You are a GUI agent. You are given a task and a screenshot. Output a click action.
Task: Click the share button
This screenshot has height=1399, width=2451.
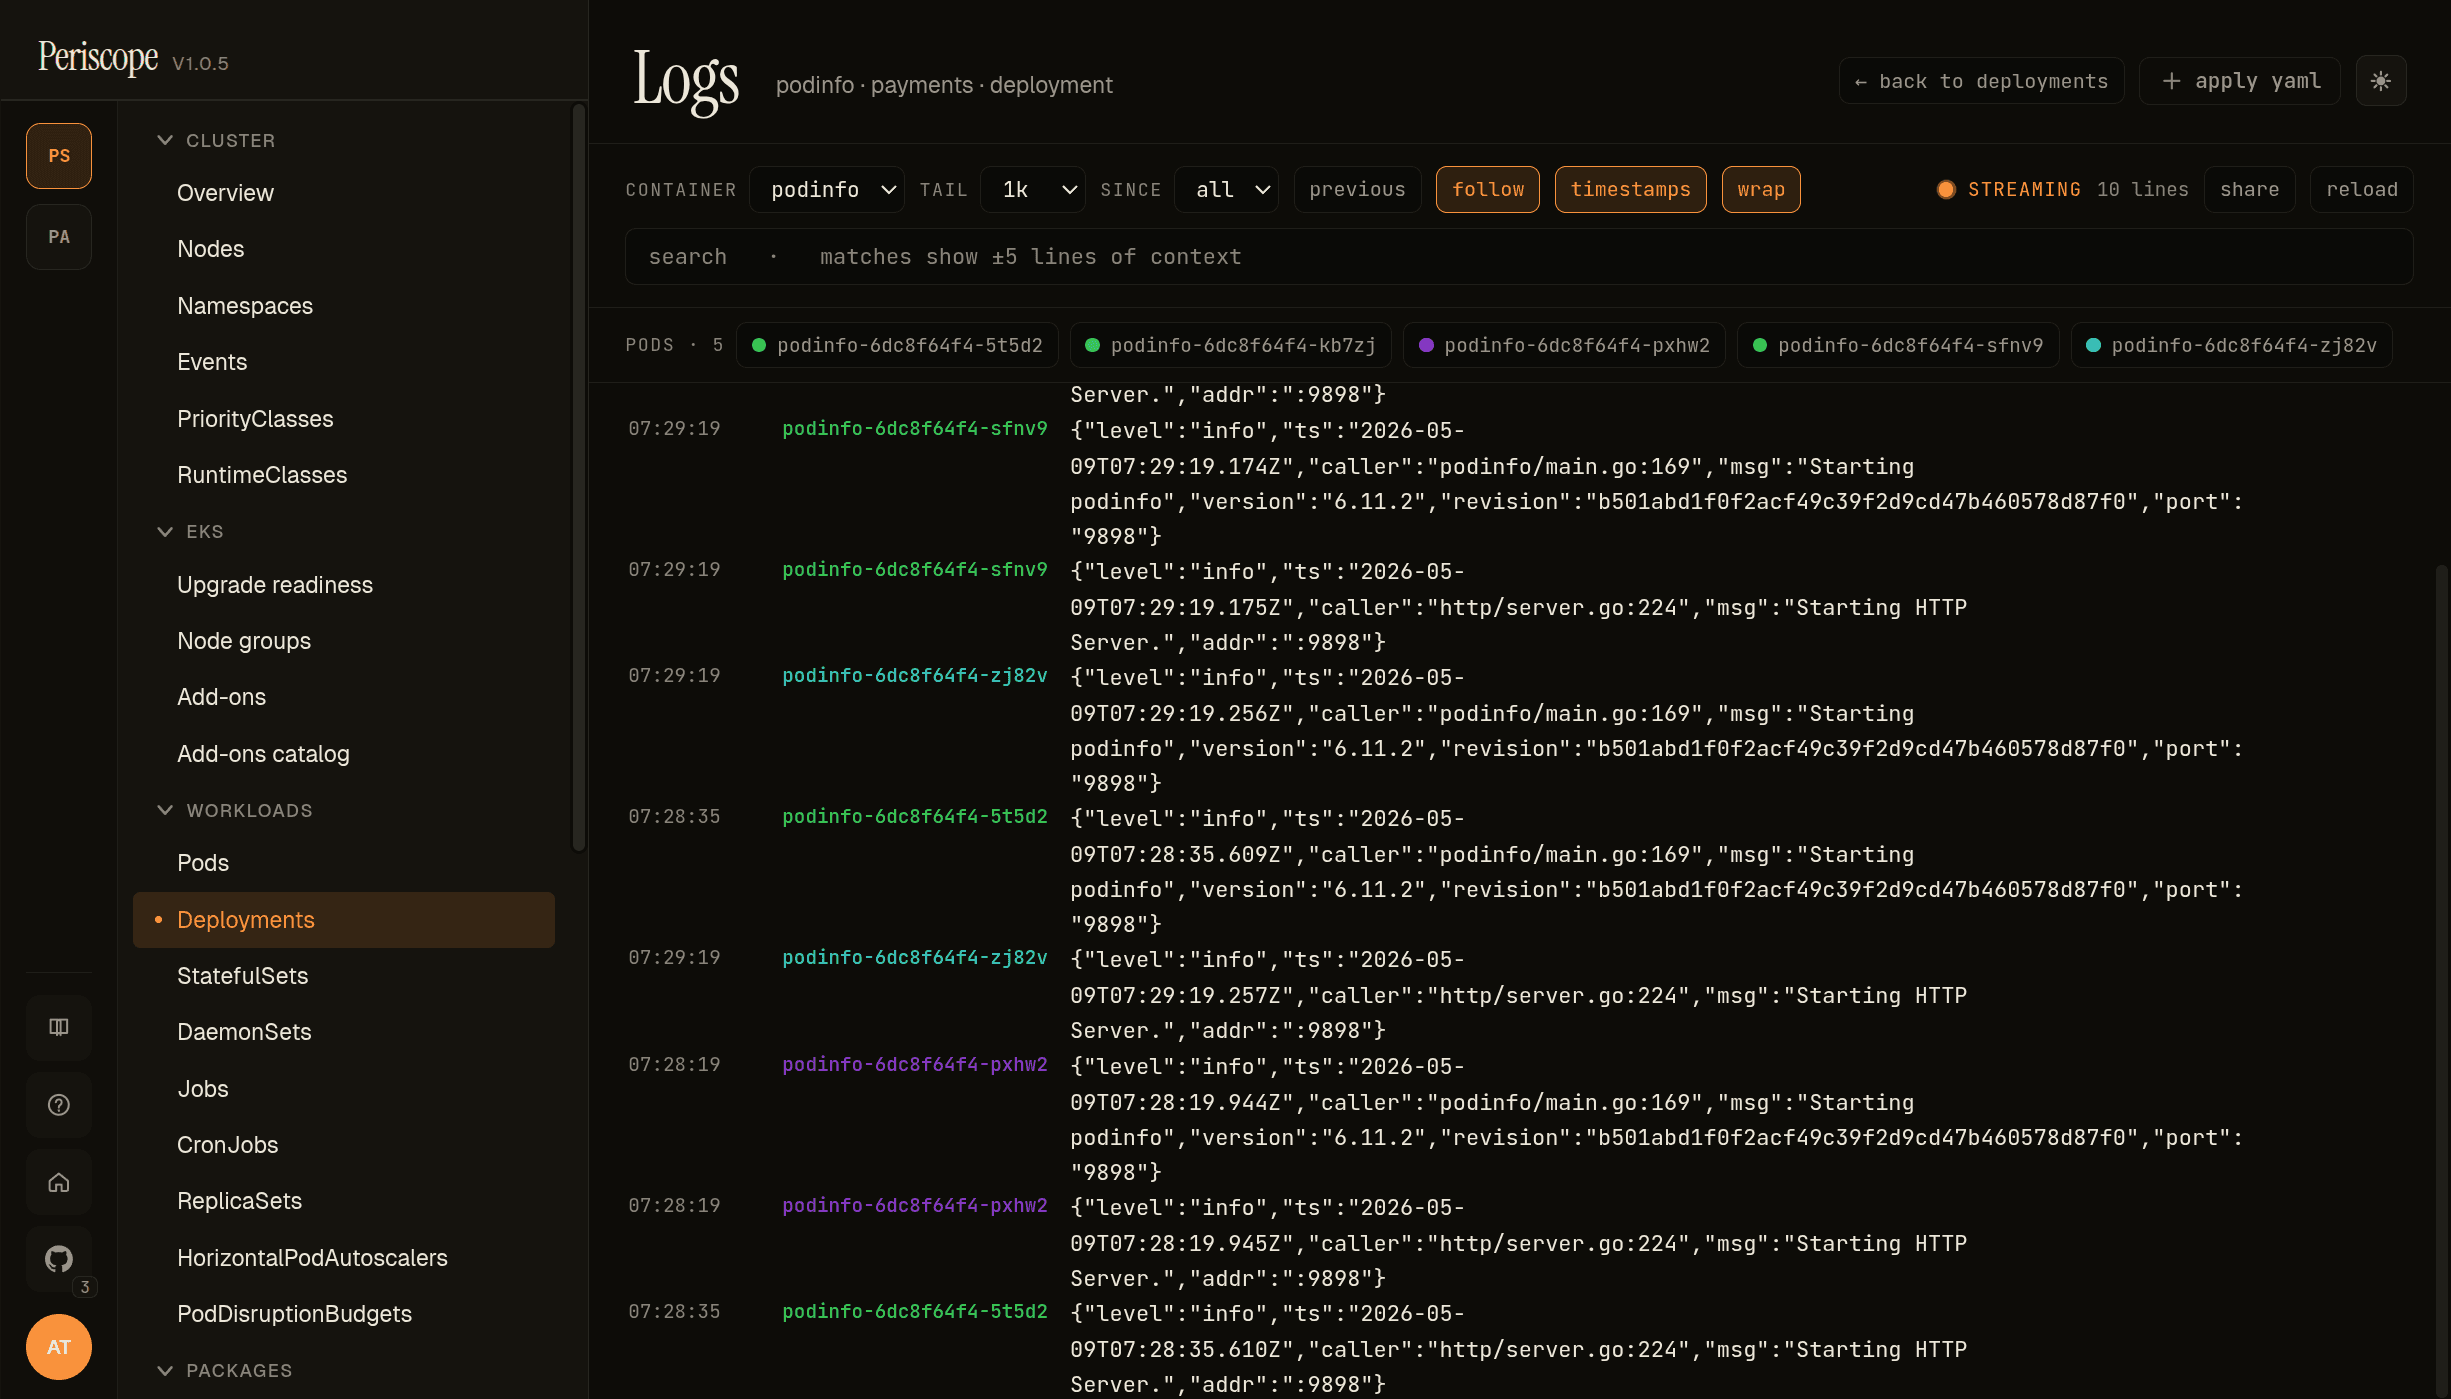tap(2250, 189)
